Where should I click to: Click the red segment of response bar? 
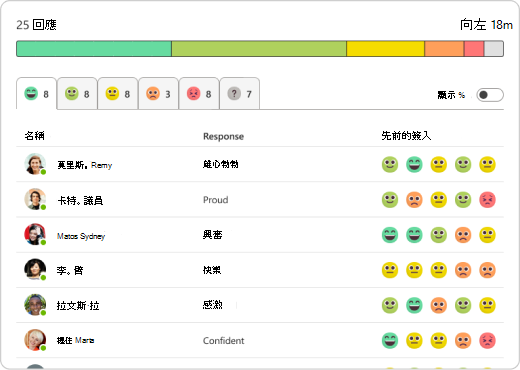point(474,49)
